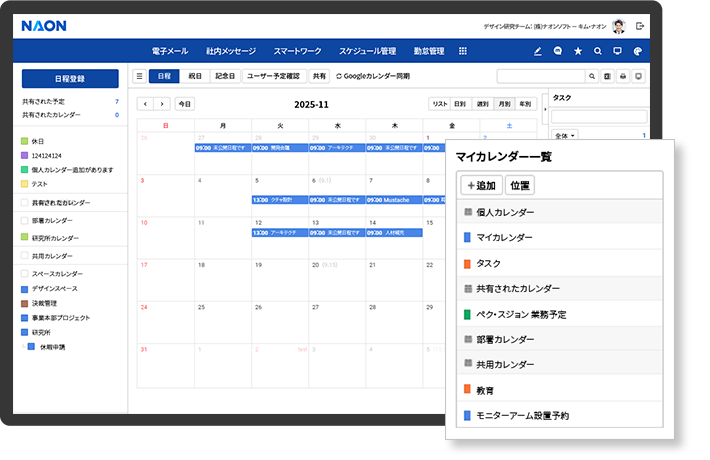The image size is (710, 460).
Task: Click the ＋追加 button in マイカレンダー一覧
Action: [x=481, y=185]
